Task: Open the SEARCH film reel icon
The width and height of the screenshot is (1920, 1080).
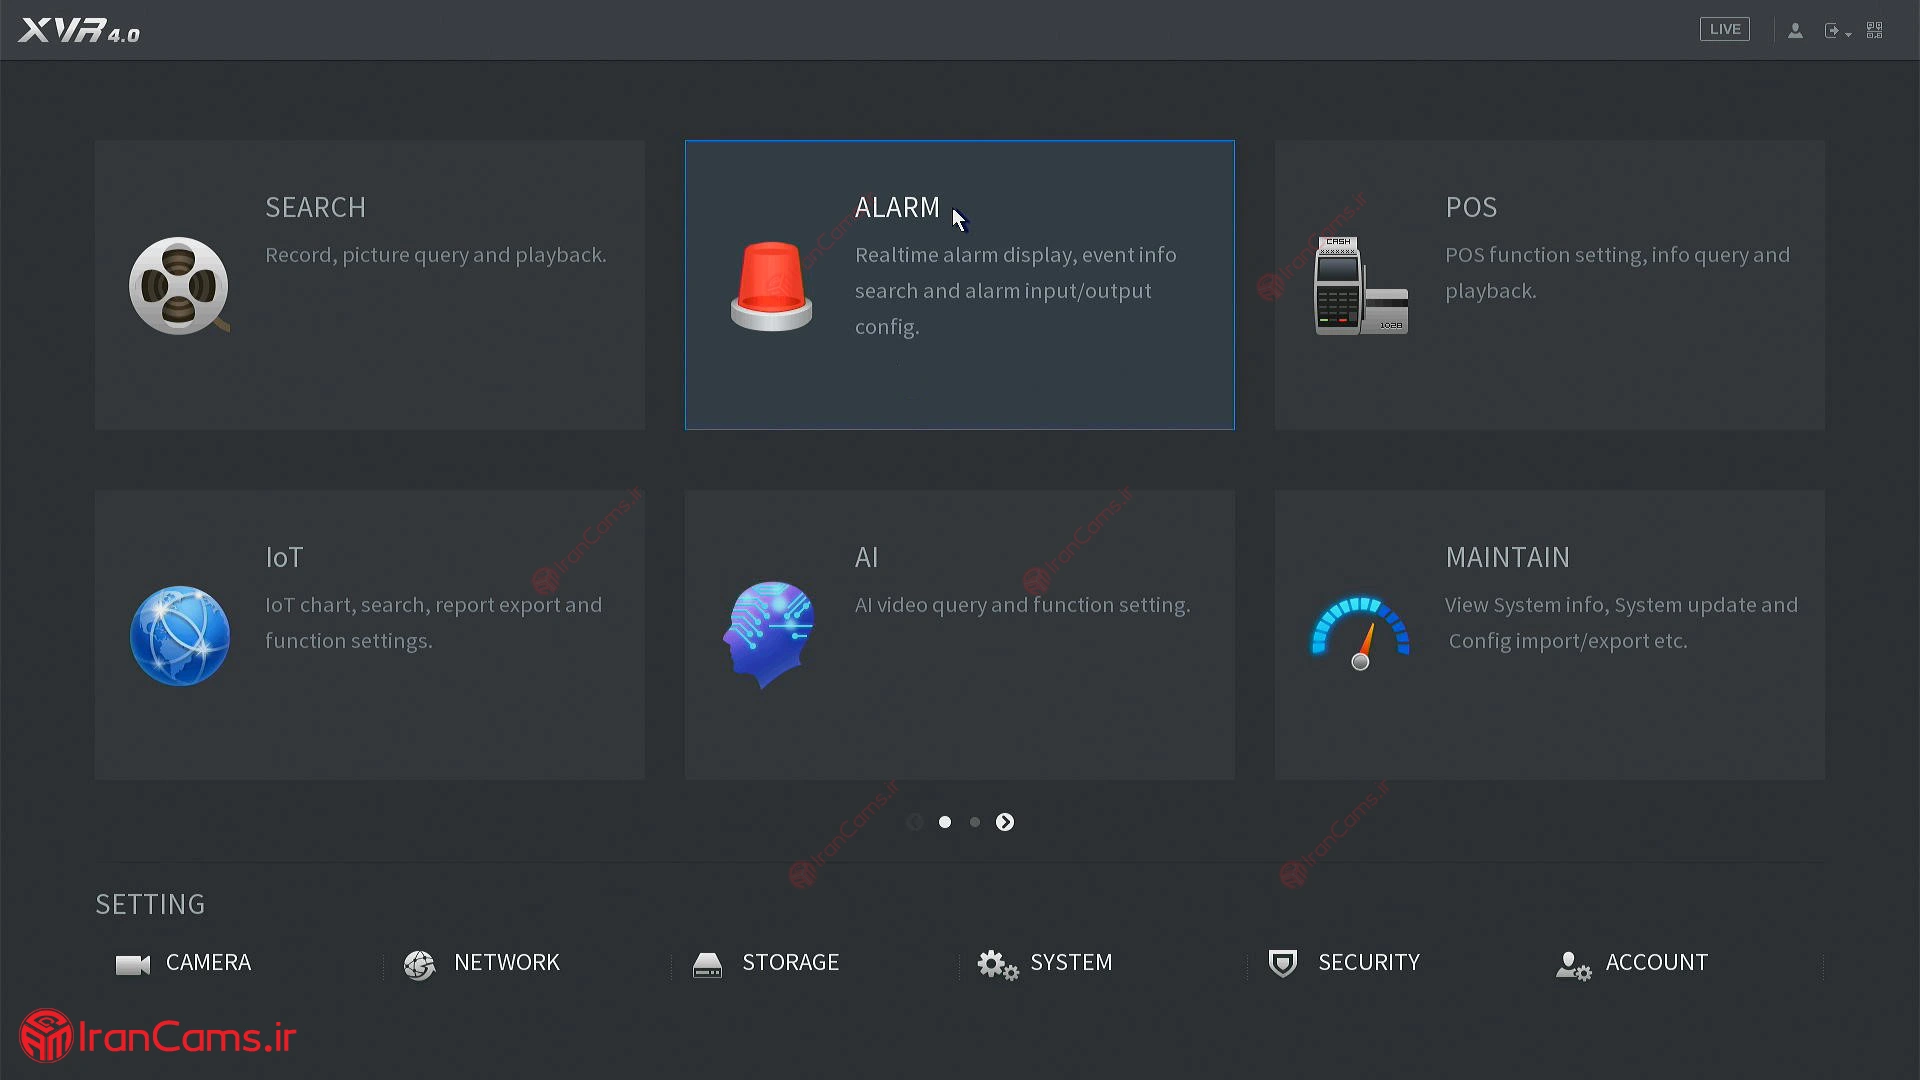Action: 179,286
